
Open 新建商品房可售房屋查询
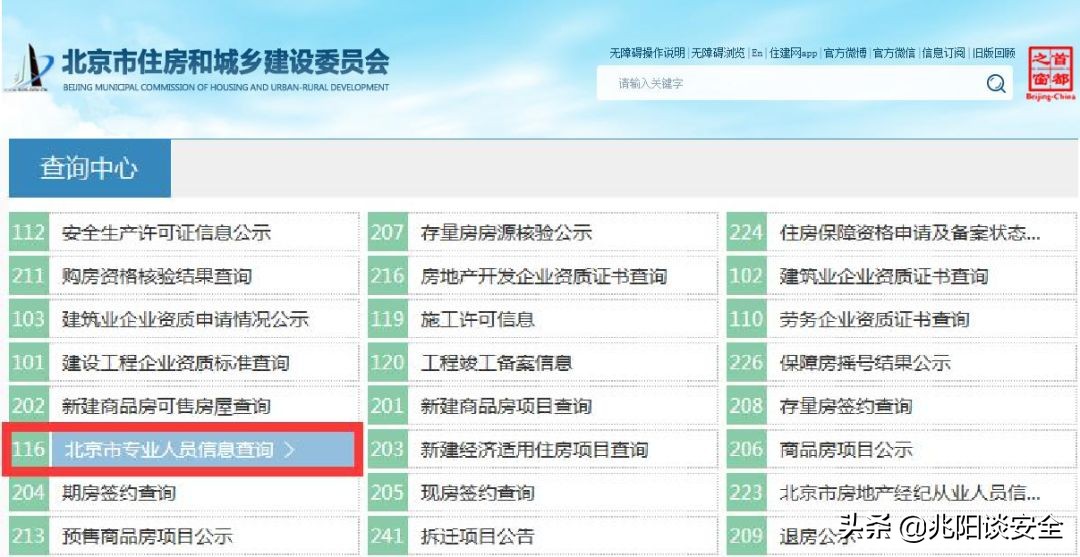click(x=165, y=406)
